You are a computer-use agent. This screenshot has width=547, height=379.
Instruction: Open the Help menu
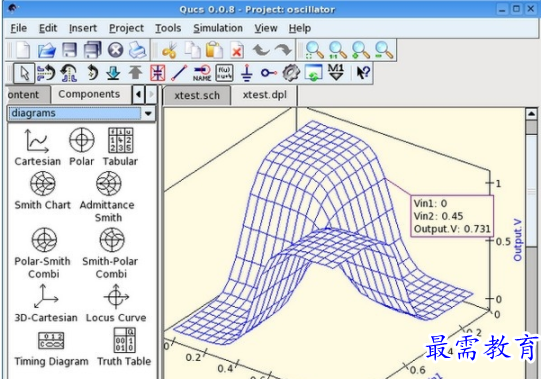point(300,28)
